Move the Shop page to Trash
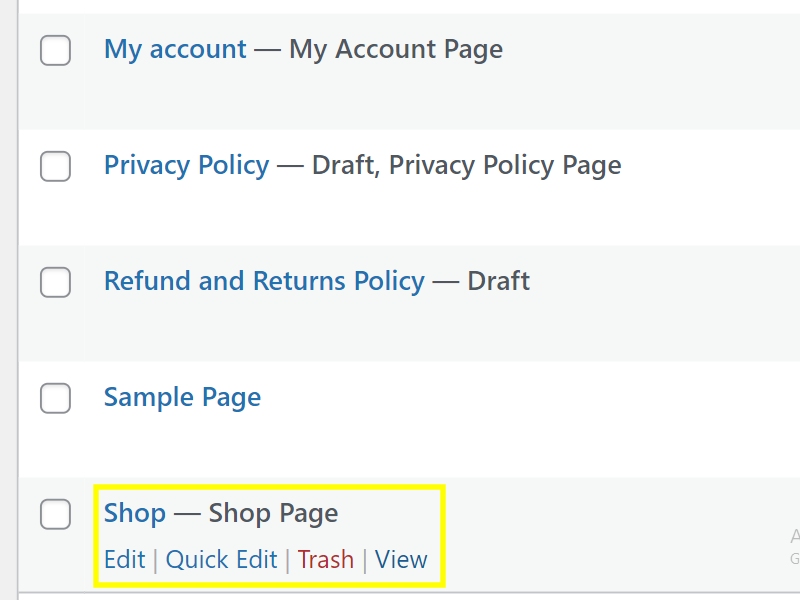800x600 pixels. (325, 559)
